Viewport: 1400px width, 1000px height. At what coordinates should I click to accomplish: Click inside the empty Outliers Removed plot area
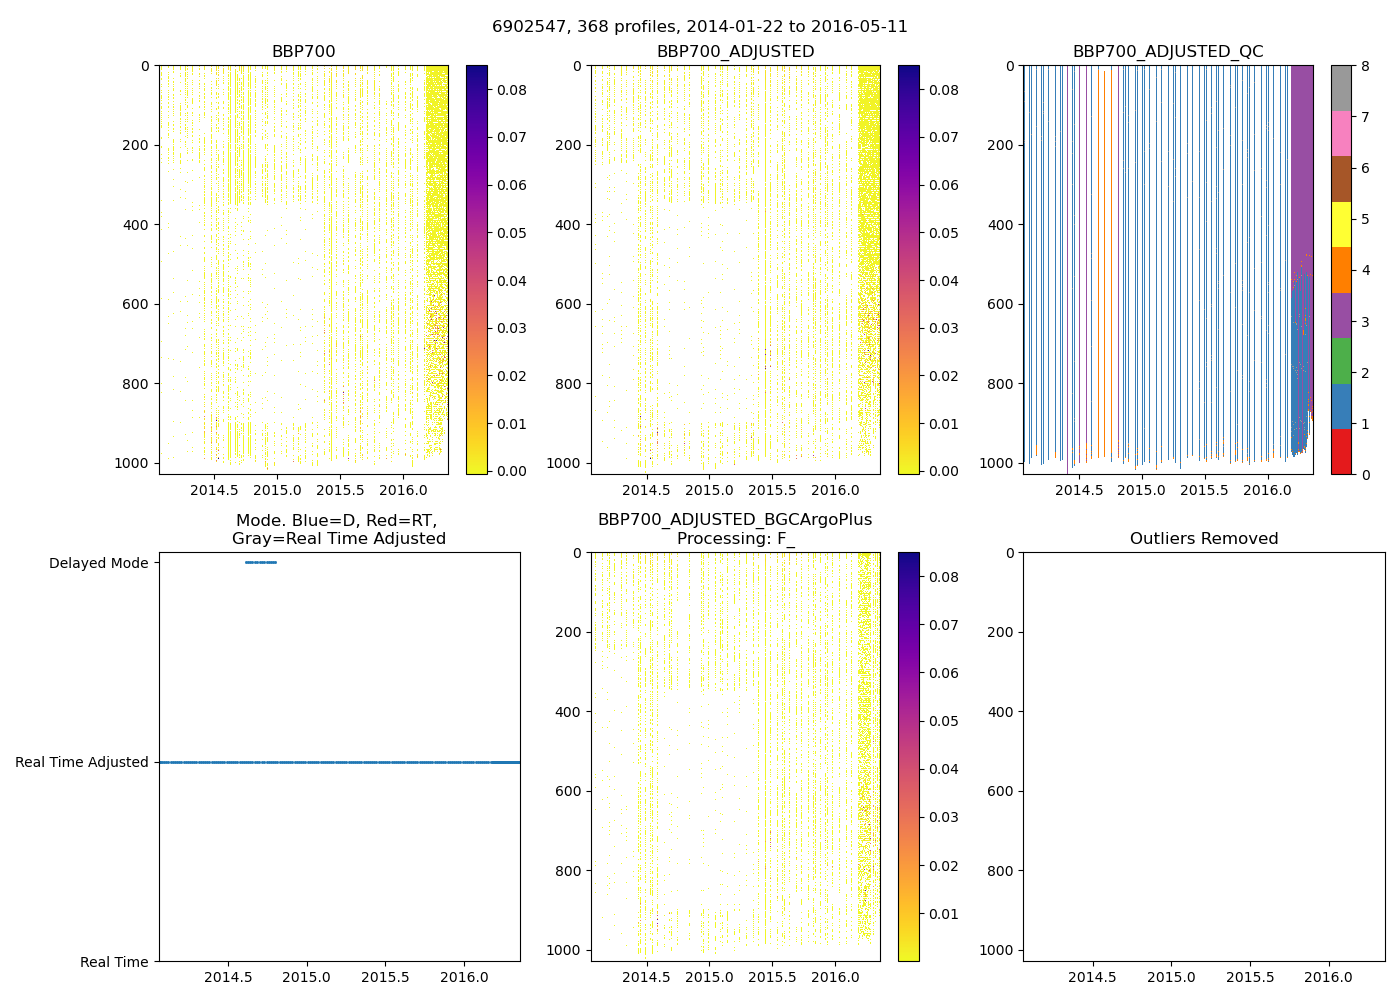point(1204,757)
